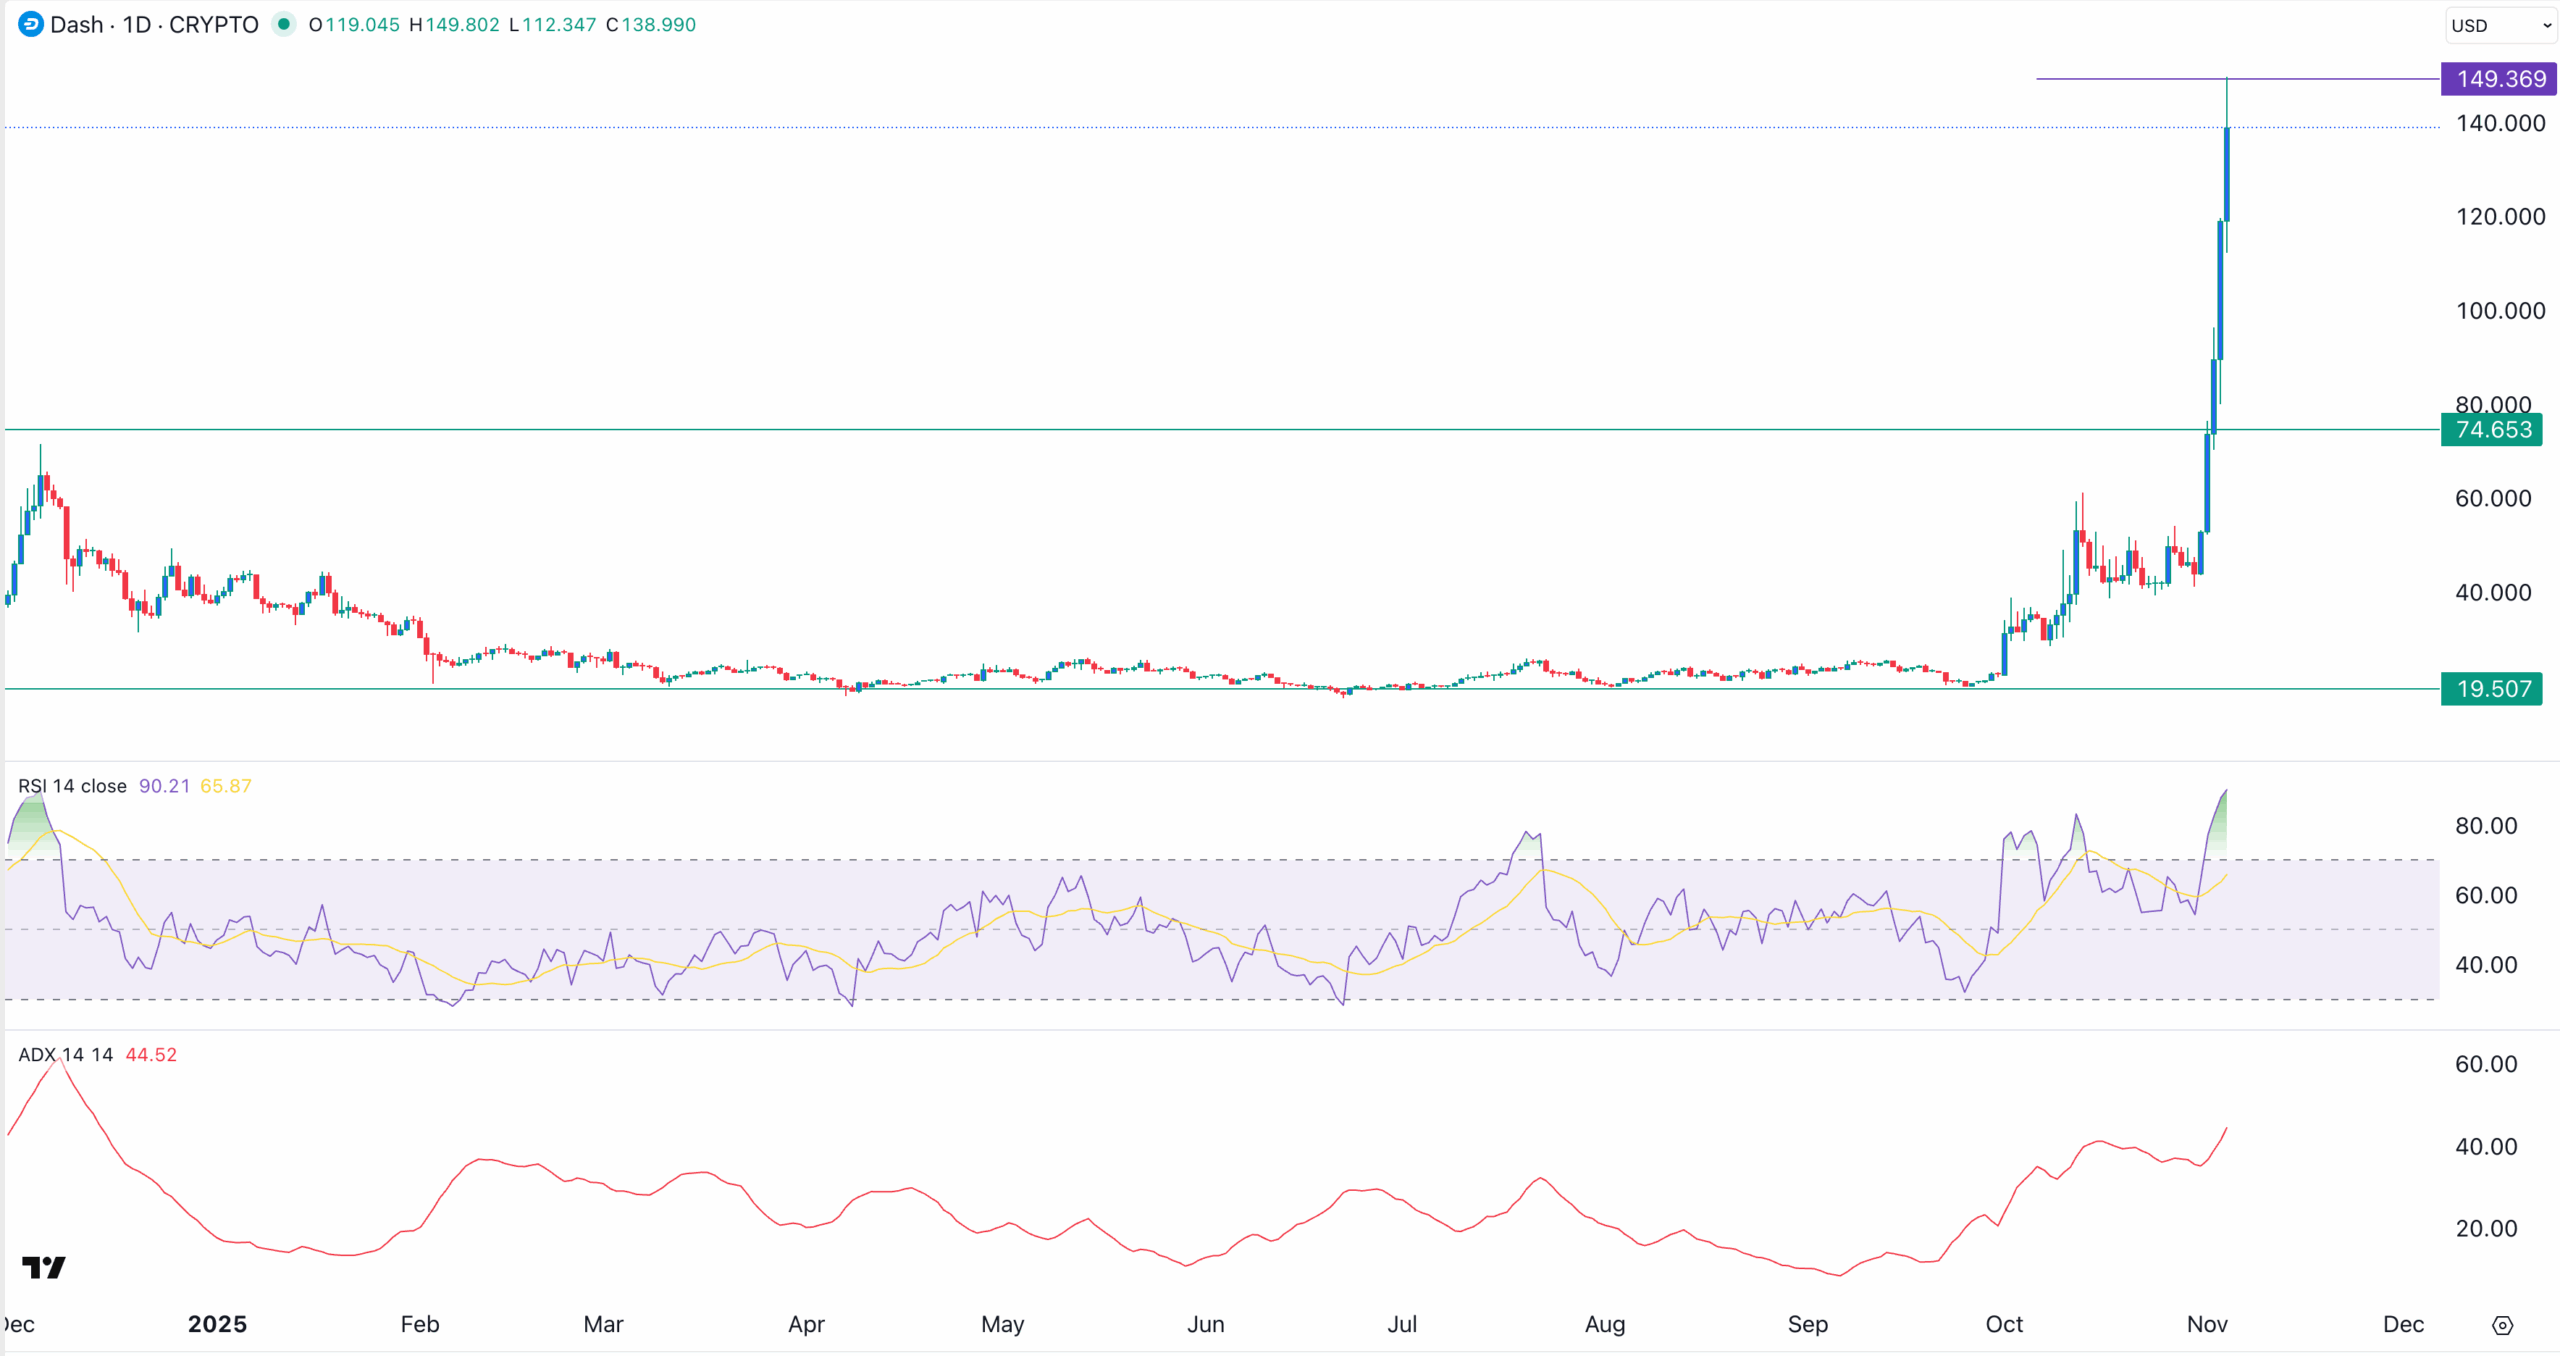
Task: Click the ADX 20.00 axis label
Action: click(x=2486, y=1229)
